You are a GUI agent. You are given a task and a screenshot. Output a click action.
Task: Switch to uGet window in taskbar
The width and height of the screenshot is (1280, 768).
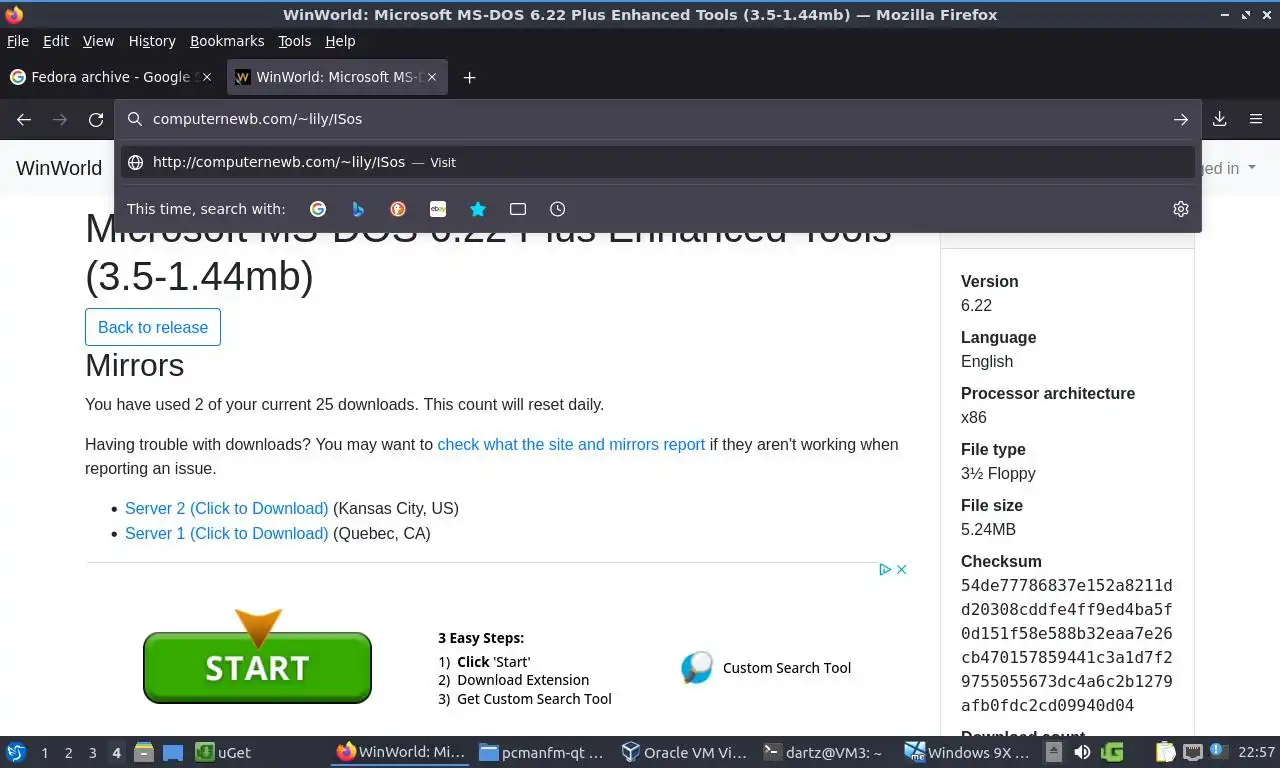point(223,752)
